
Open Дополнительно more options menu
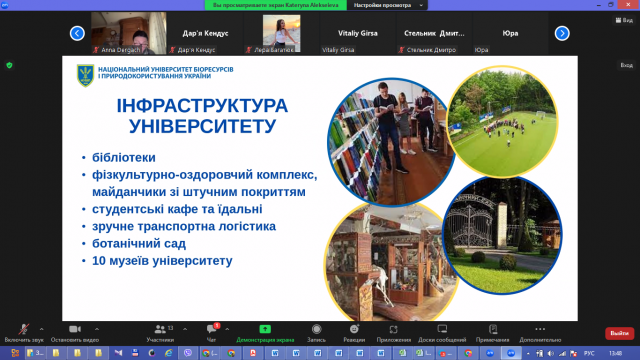pyautogui.click(x=540, y=333)
